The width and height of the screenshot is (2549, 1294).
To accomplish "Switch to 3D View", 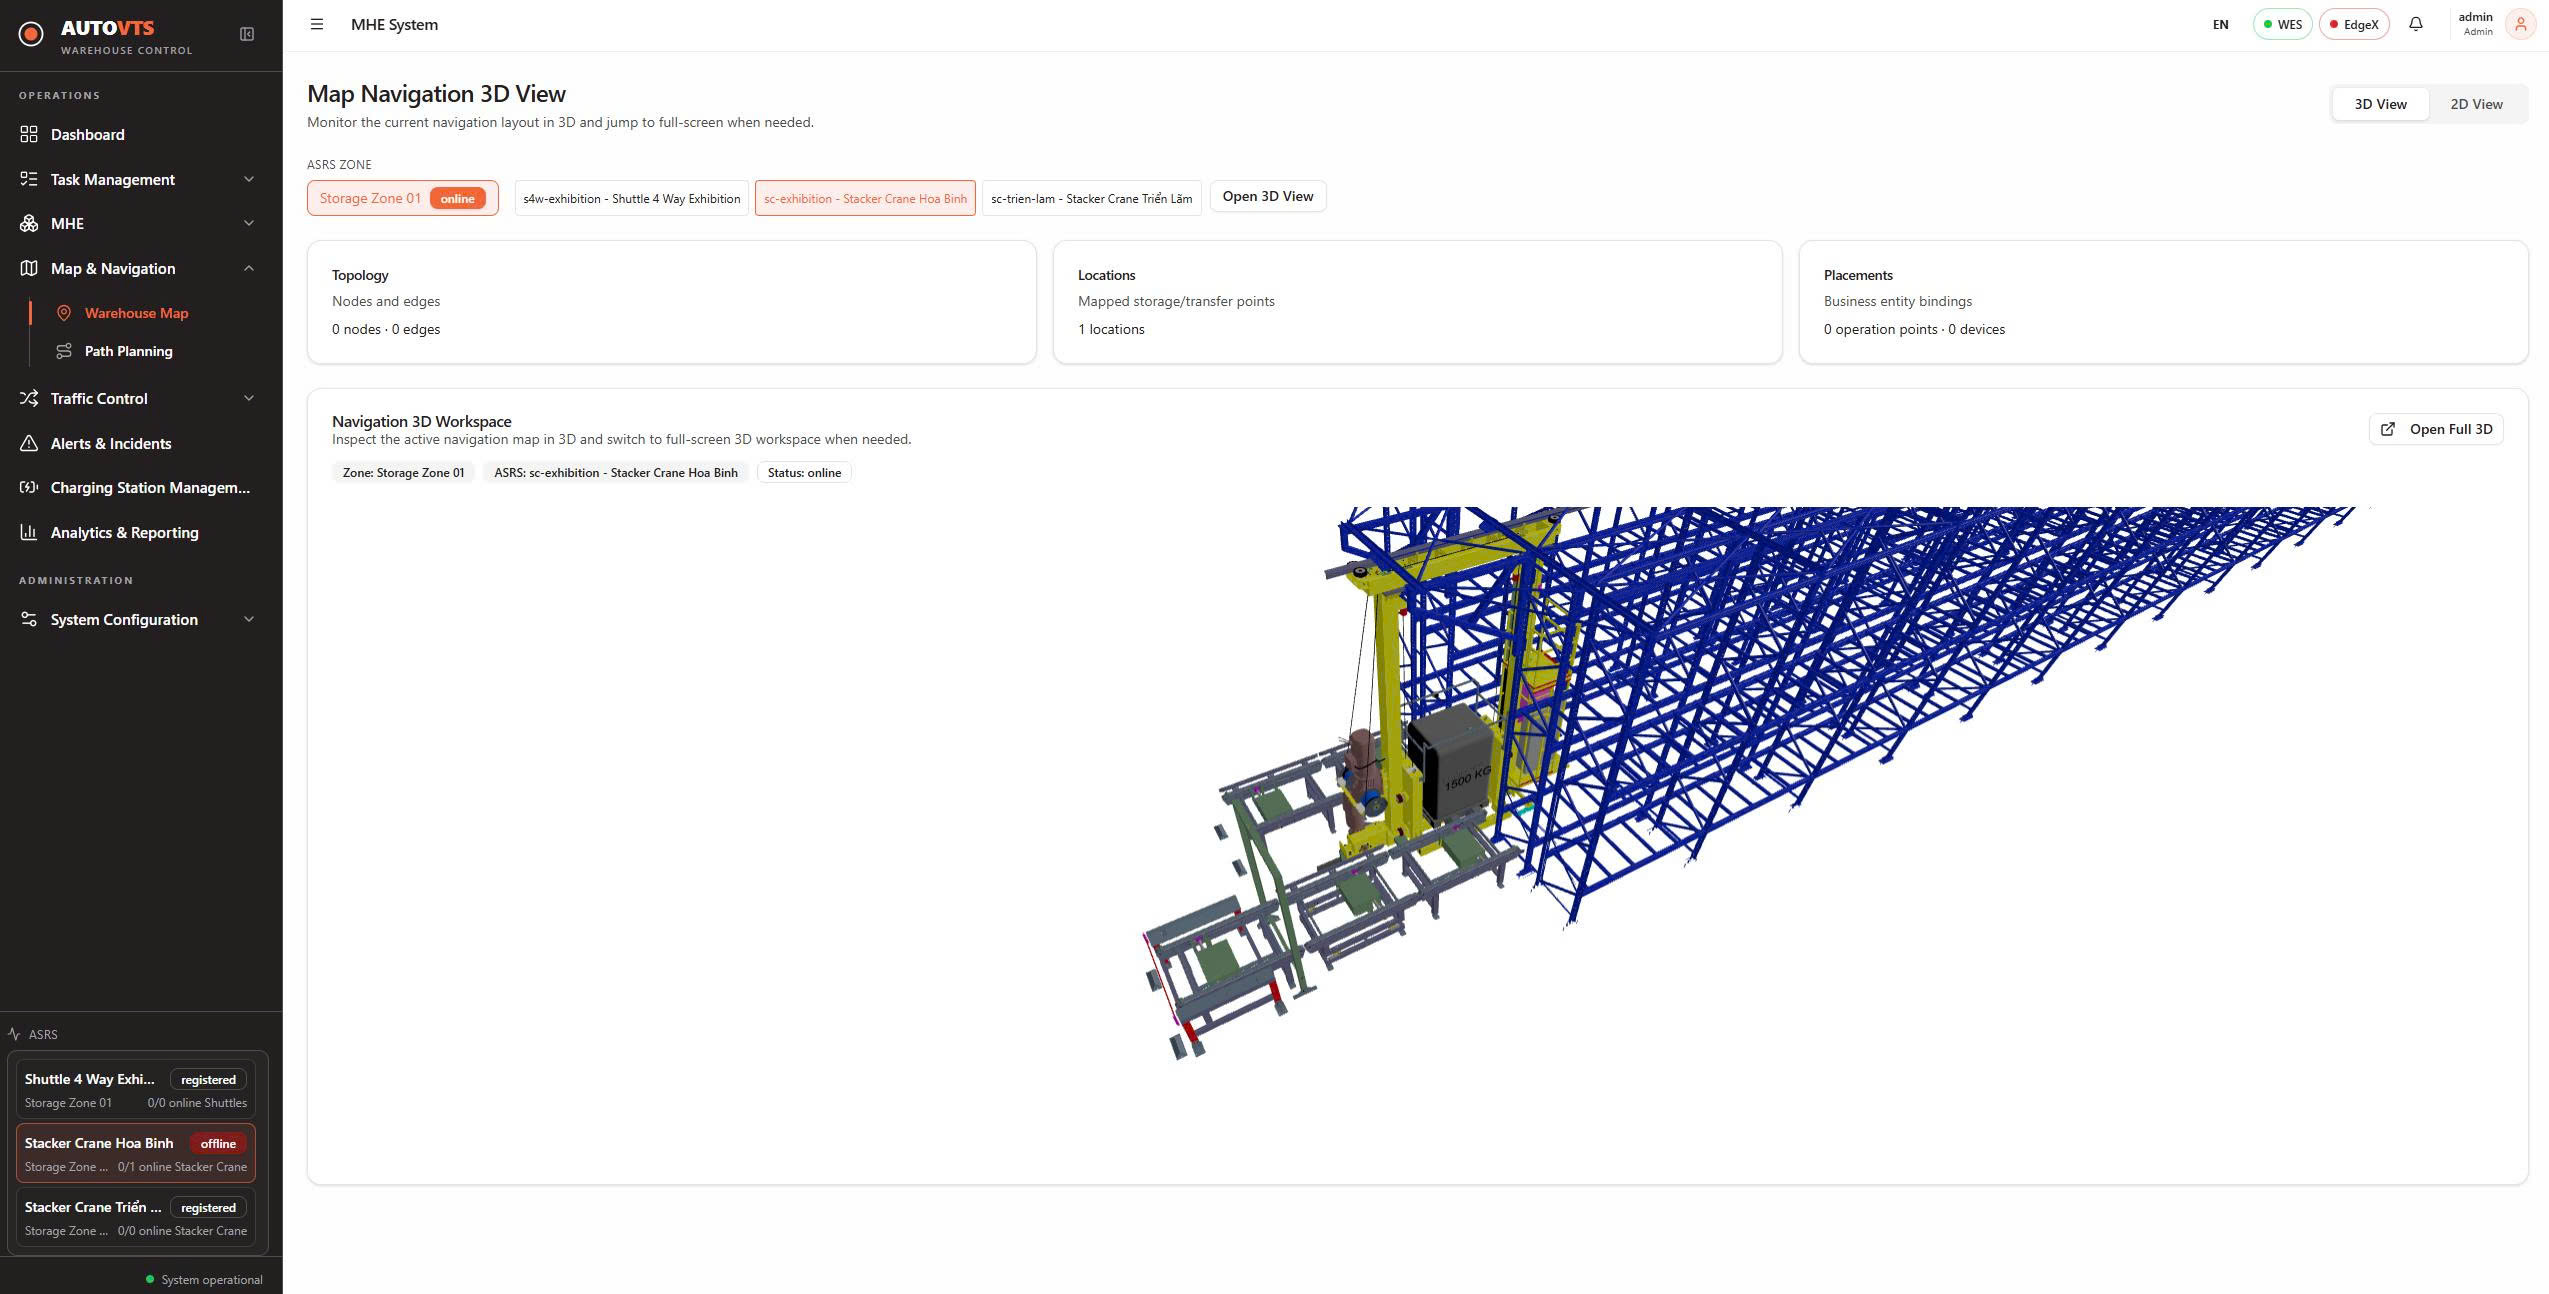I will coord(2380,104).
